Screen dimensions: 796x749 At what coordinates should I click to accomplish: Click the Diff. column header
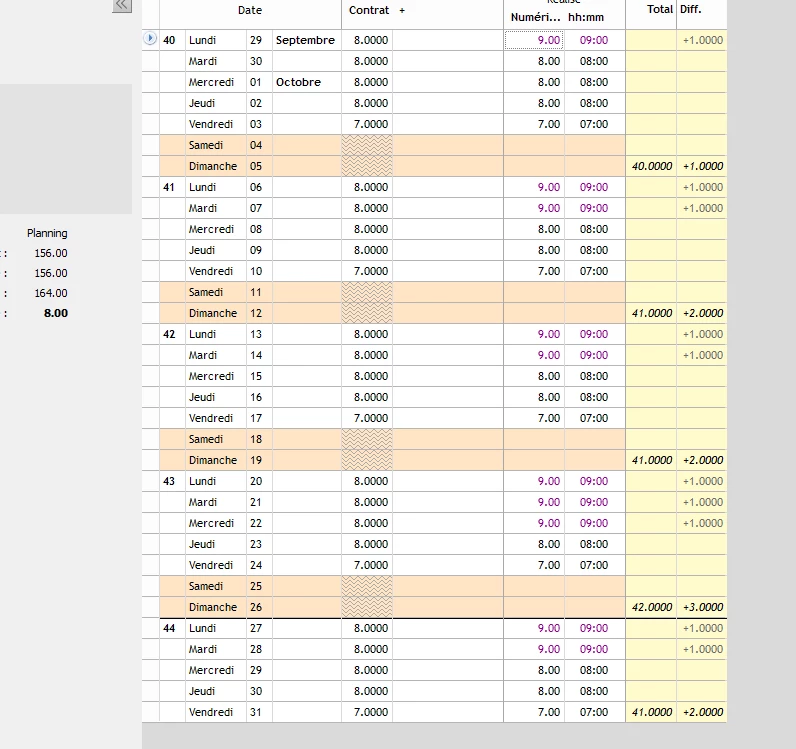[690, 10]
